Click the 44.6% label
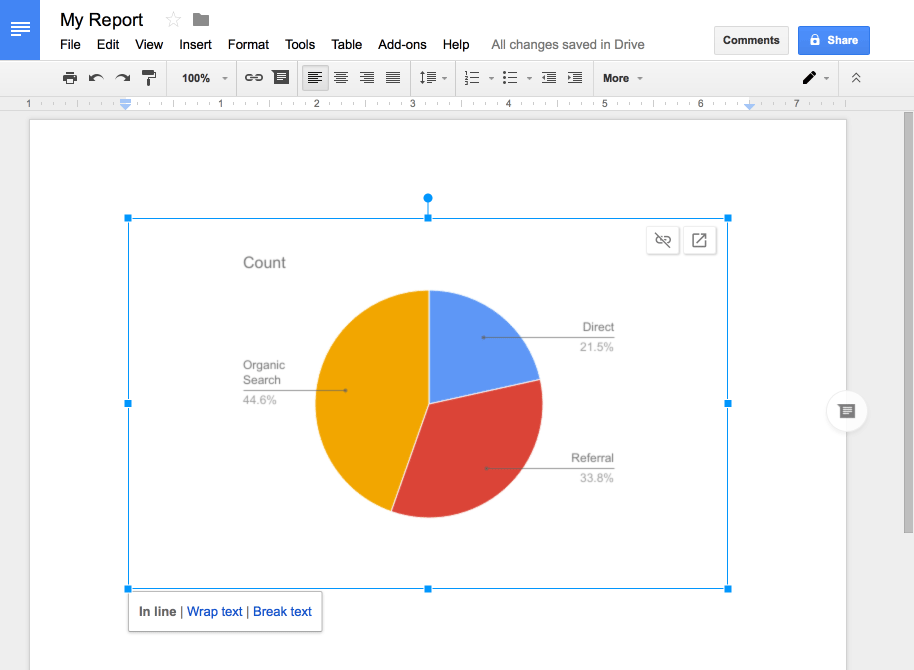The width and height of the screenshot is (914, 670). [x=259, y=399]
